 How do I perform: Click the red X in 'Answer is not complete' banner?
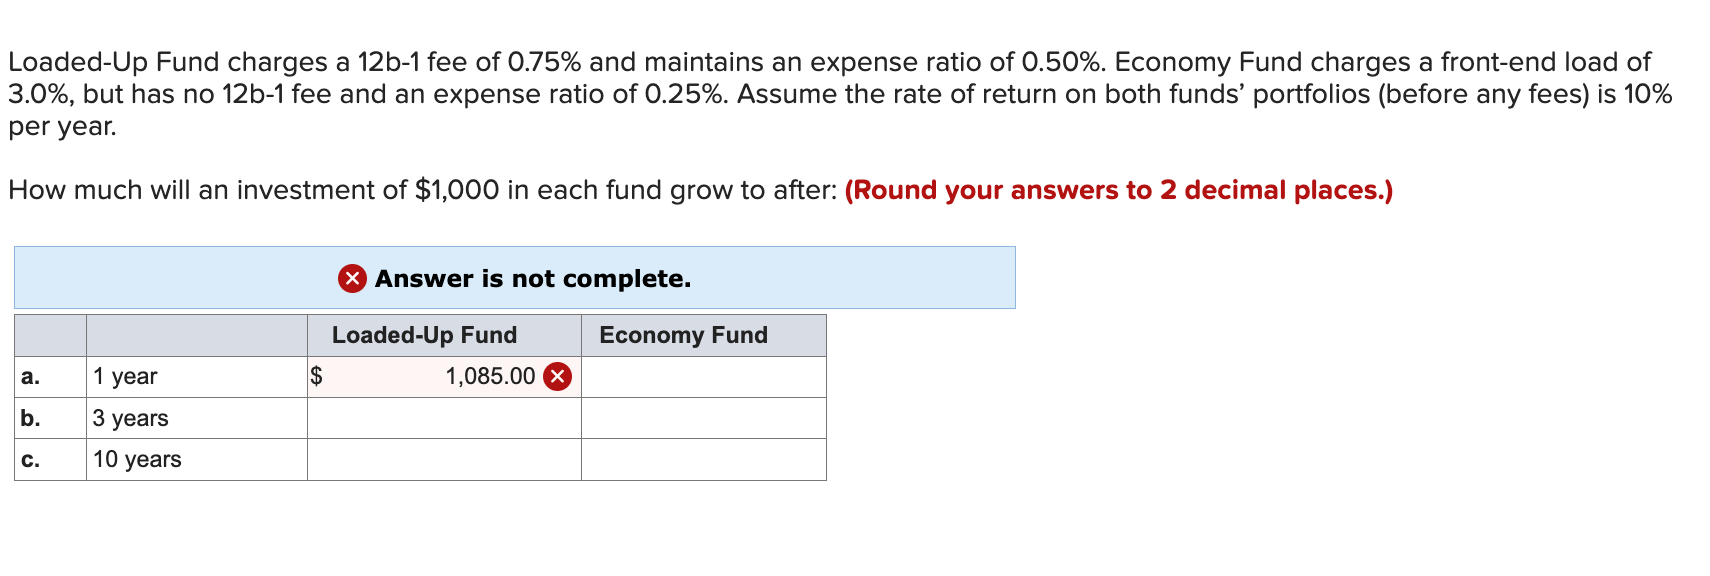tap(351, 279)
